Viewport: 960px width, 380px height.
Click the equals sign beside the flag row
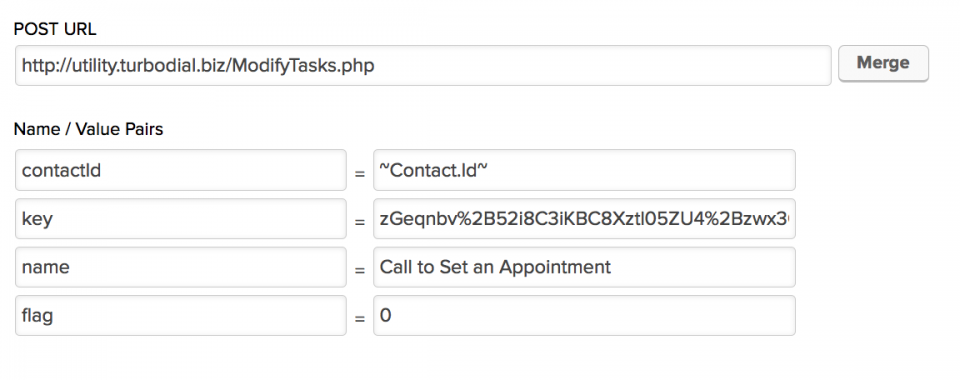click(x=359, y=319)
